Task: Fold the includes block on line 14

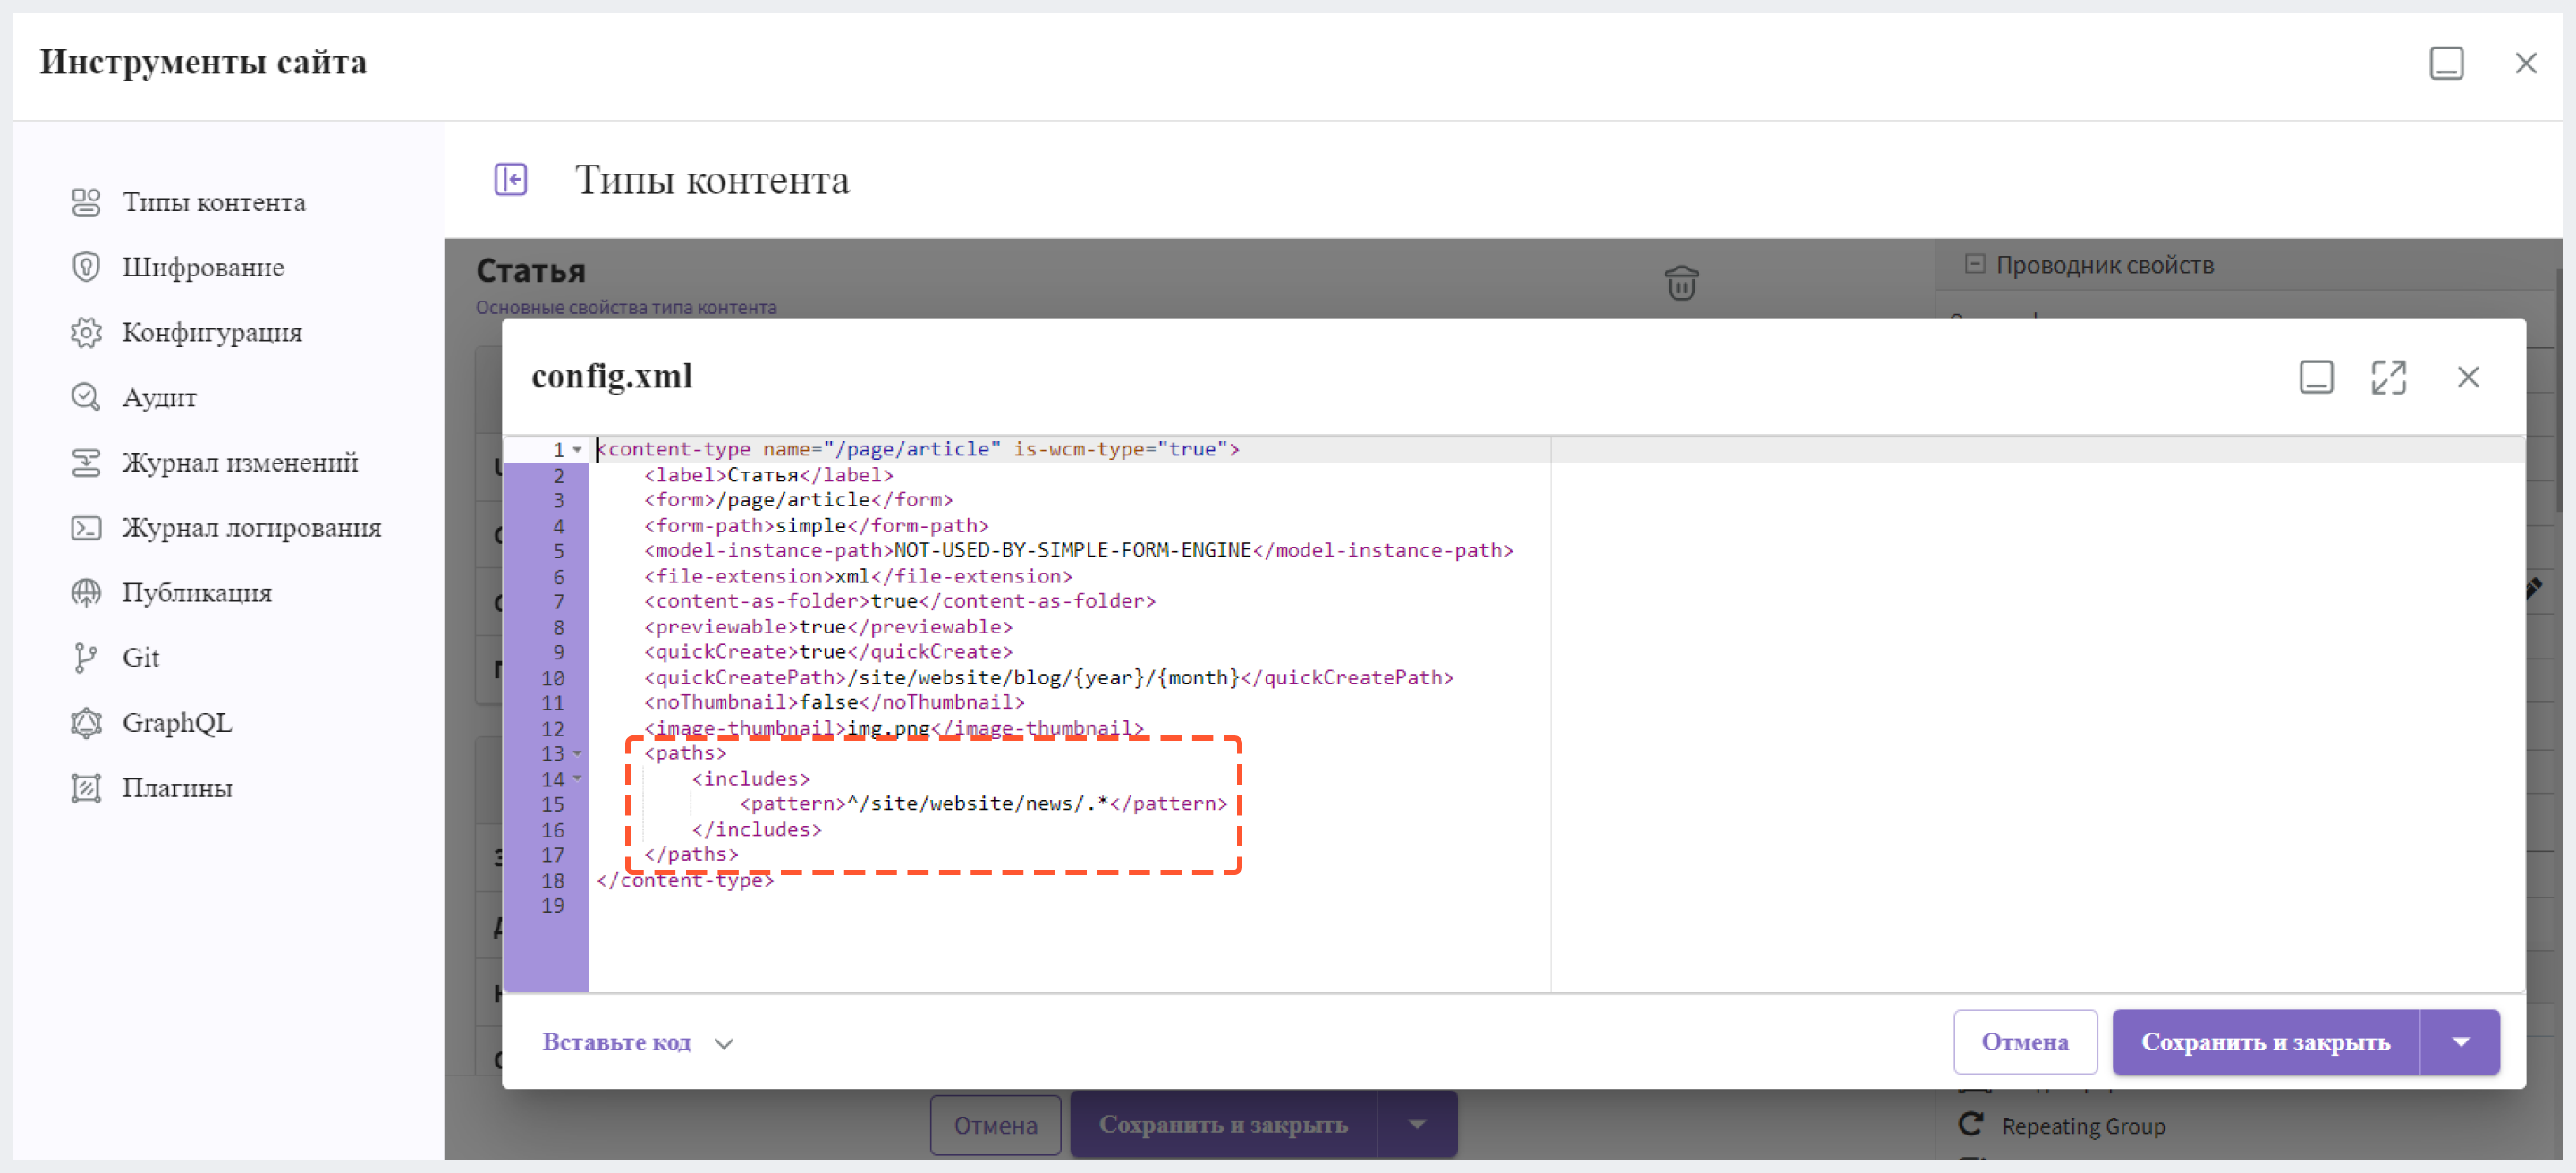Action: coord(577,779)
